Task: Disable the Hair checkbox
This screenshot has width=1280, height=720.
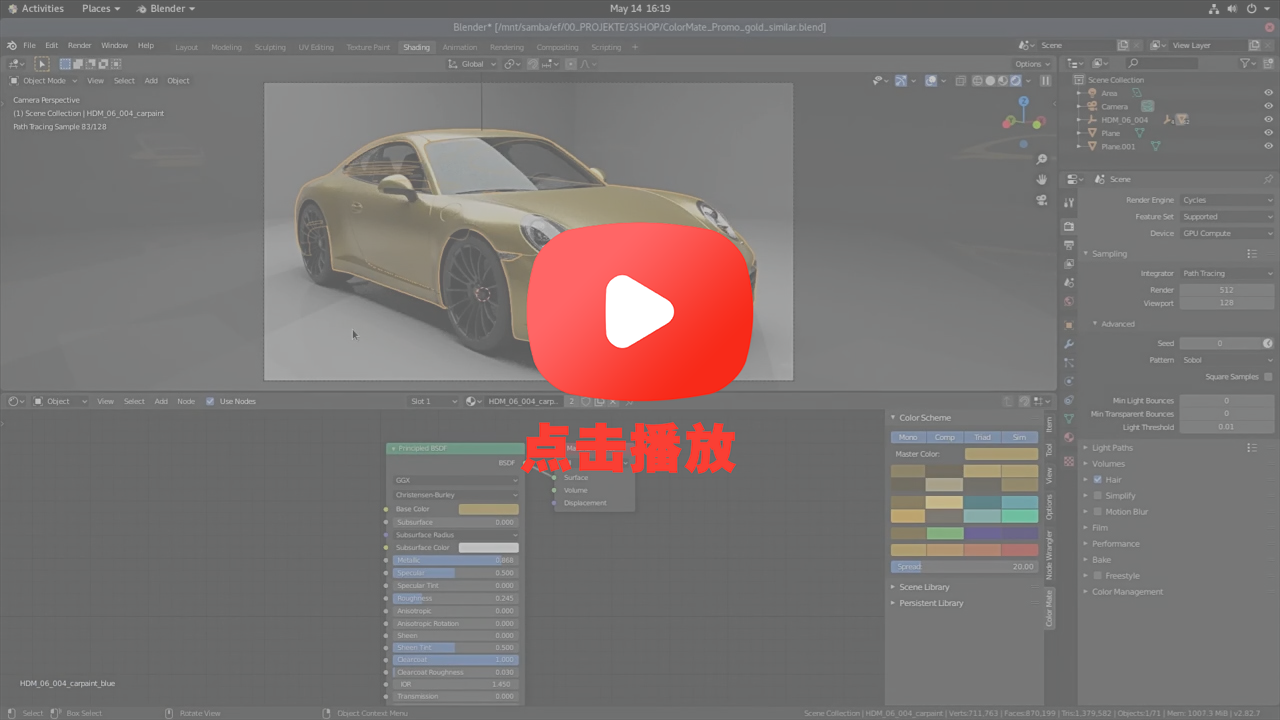Action: pos(1098,480)
